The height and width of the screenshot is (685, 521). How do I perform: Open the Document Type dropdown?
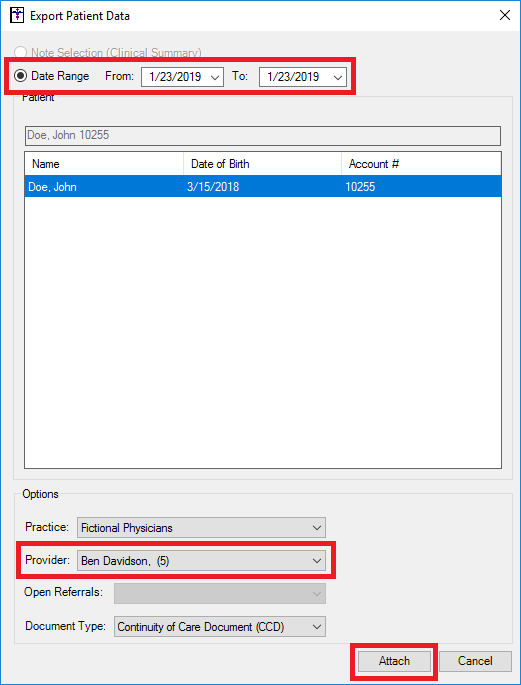[x=220, y=627]
